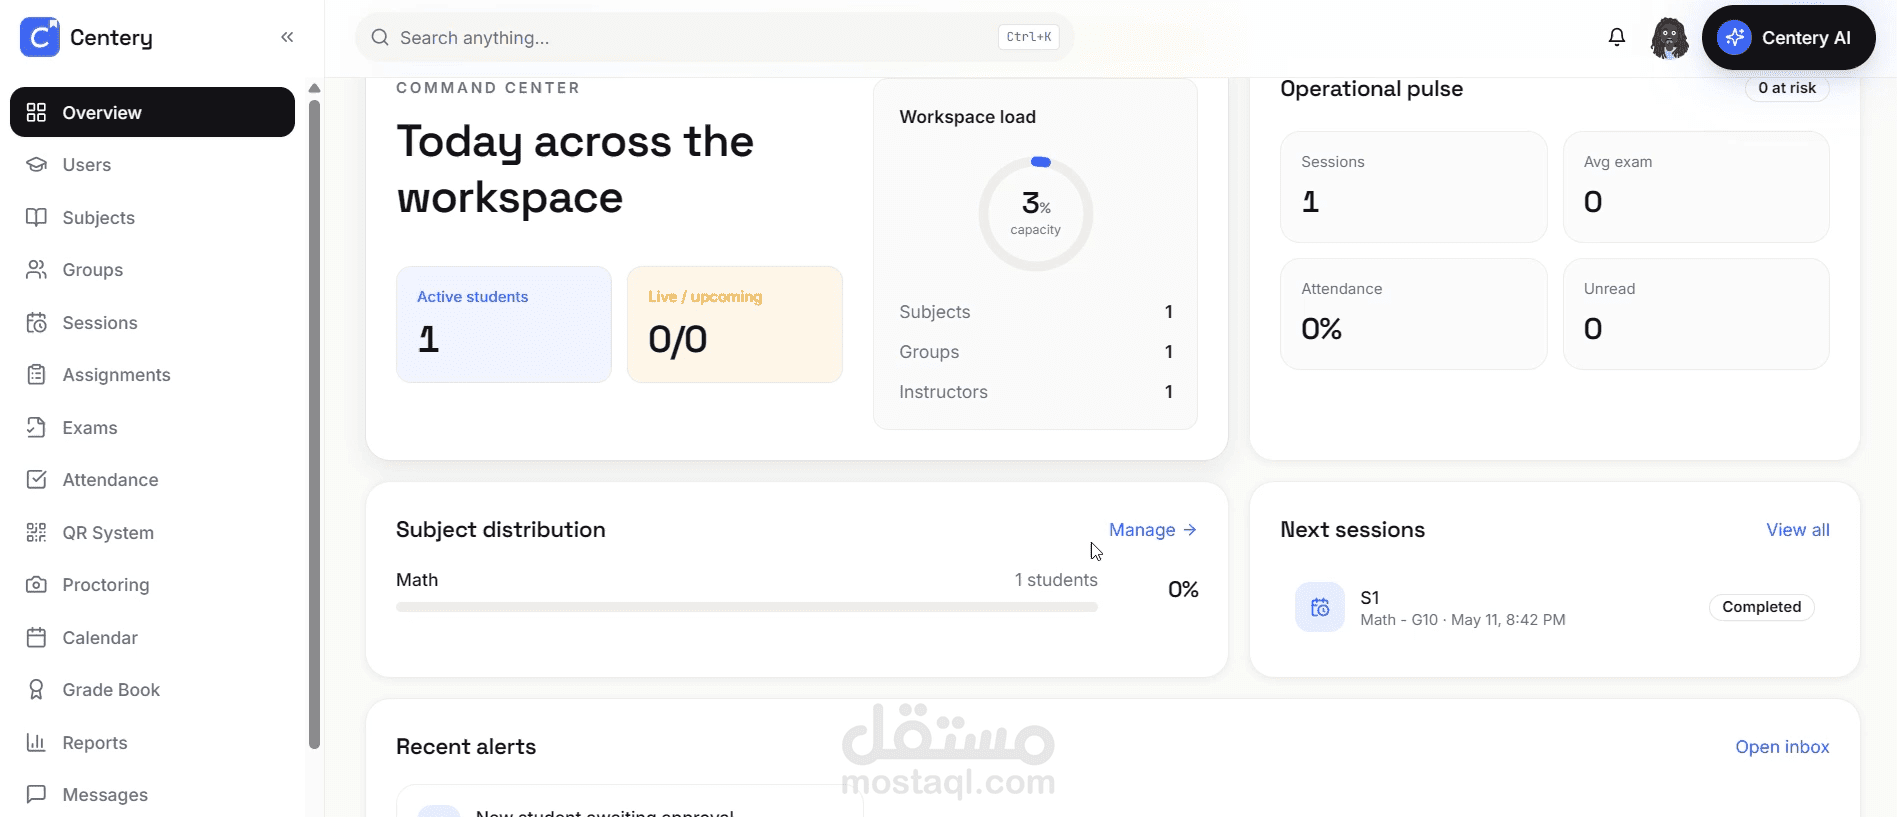Click the S1 session calendar icon

tap(1320, 607)
